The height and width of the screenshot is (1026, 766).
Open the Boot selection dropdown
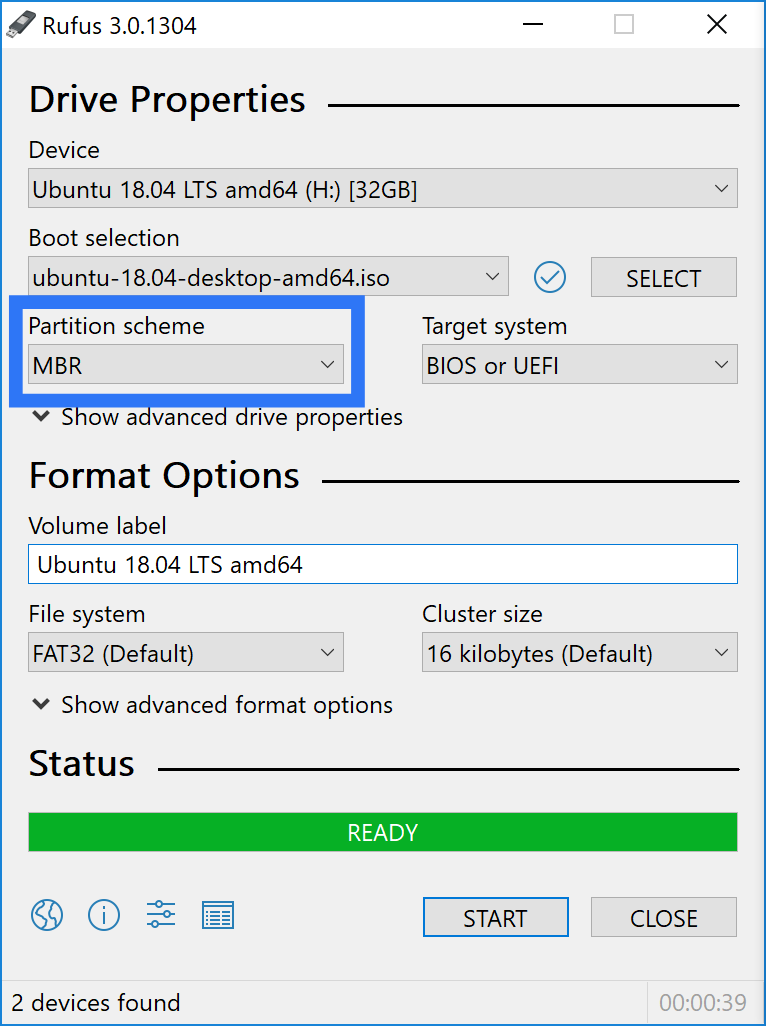click(x=268, y=277)
